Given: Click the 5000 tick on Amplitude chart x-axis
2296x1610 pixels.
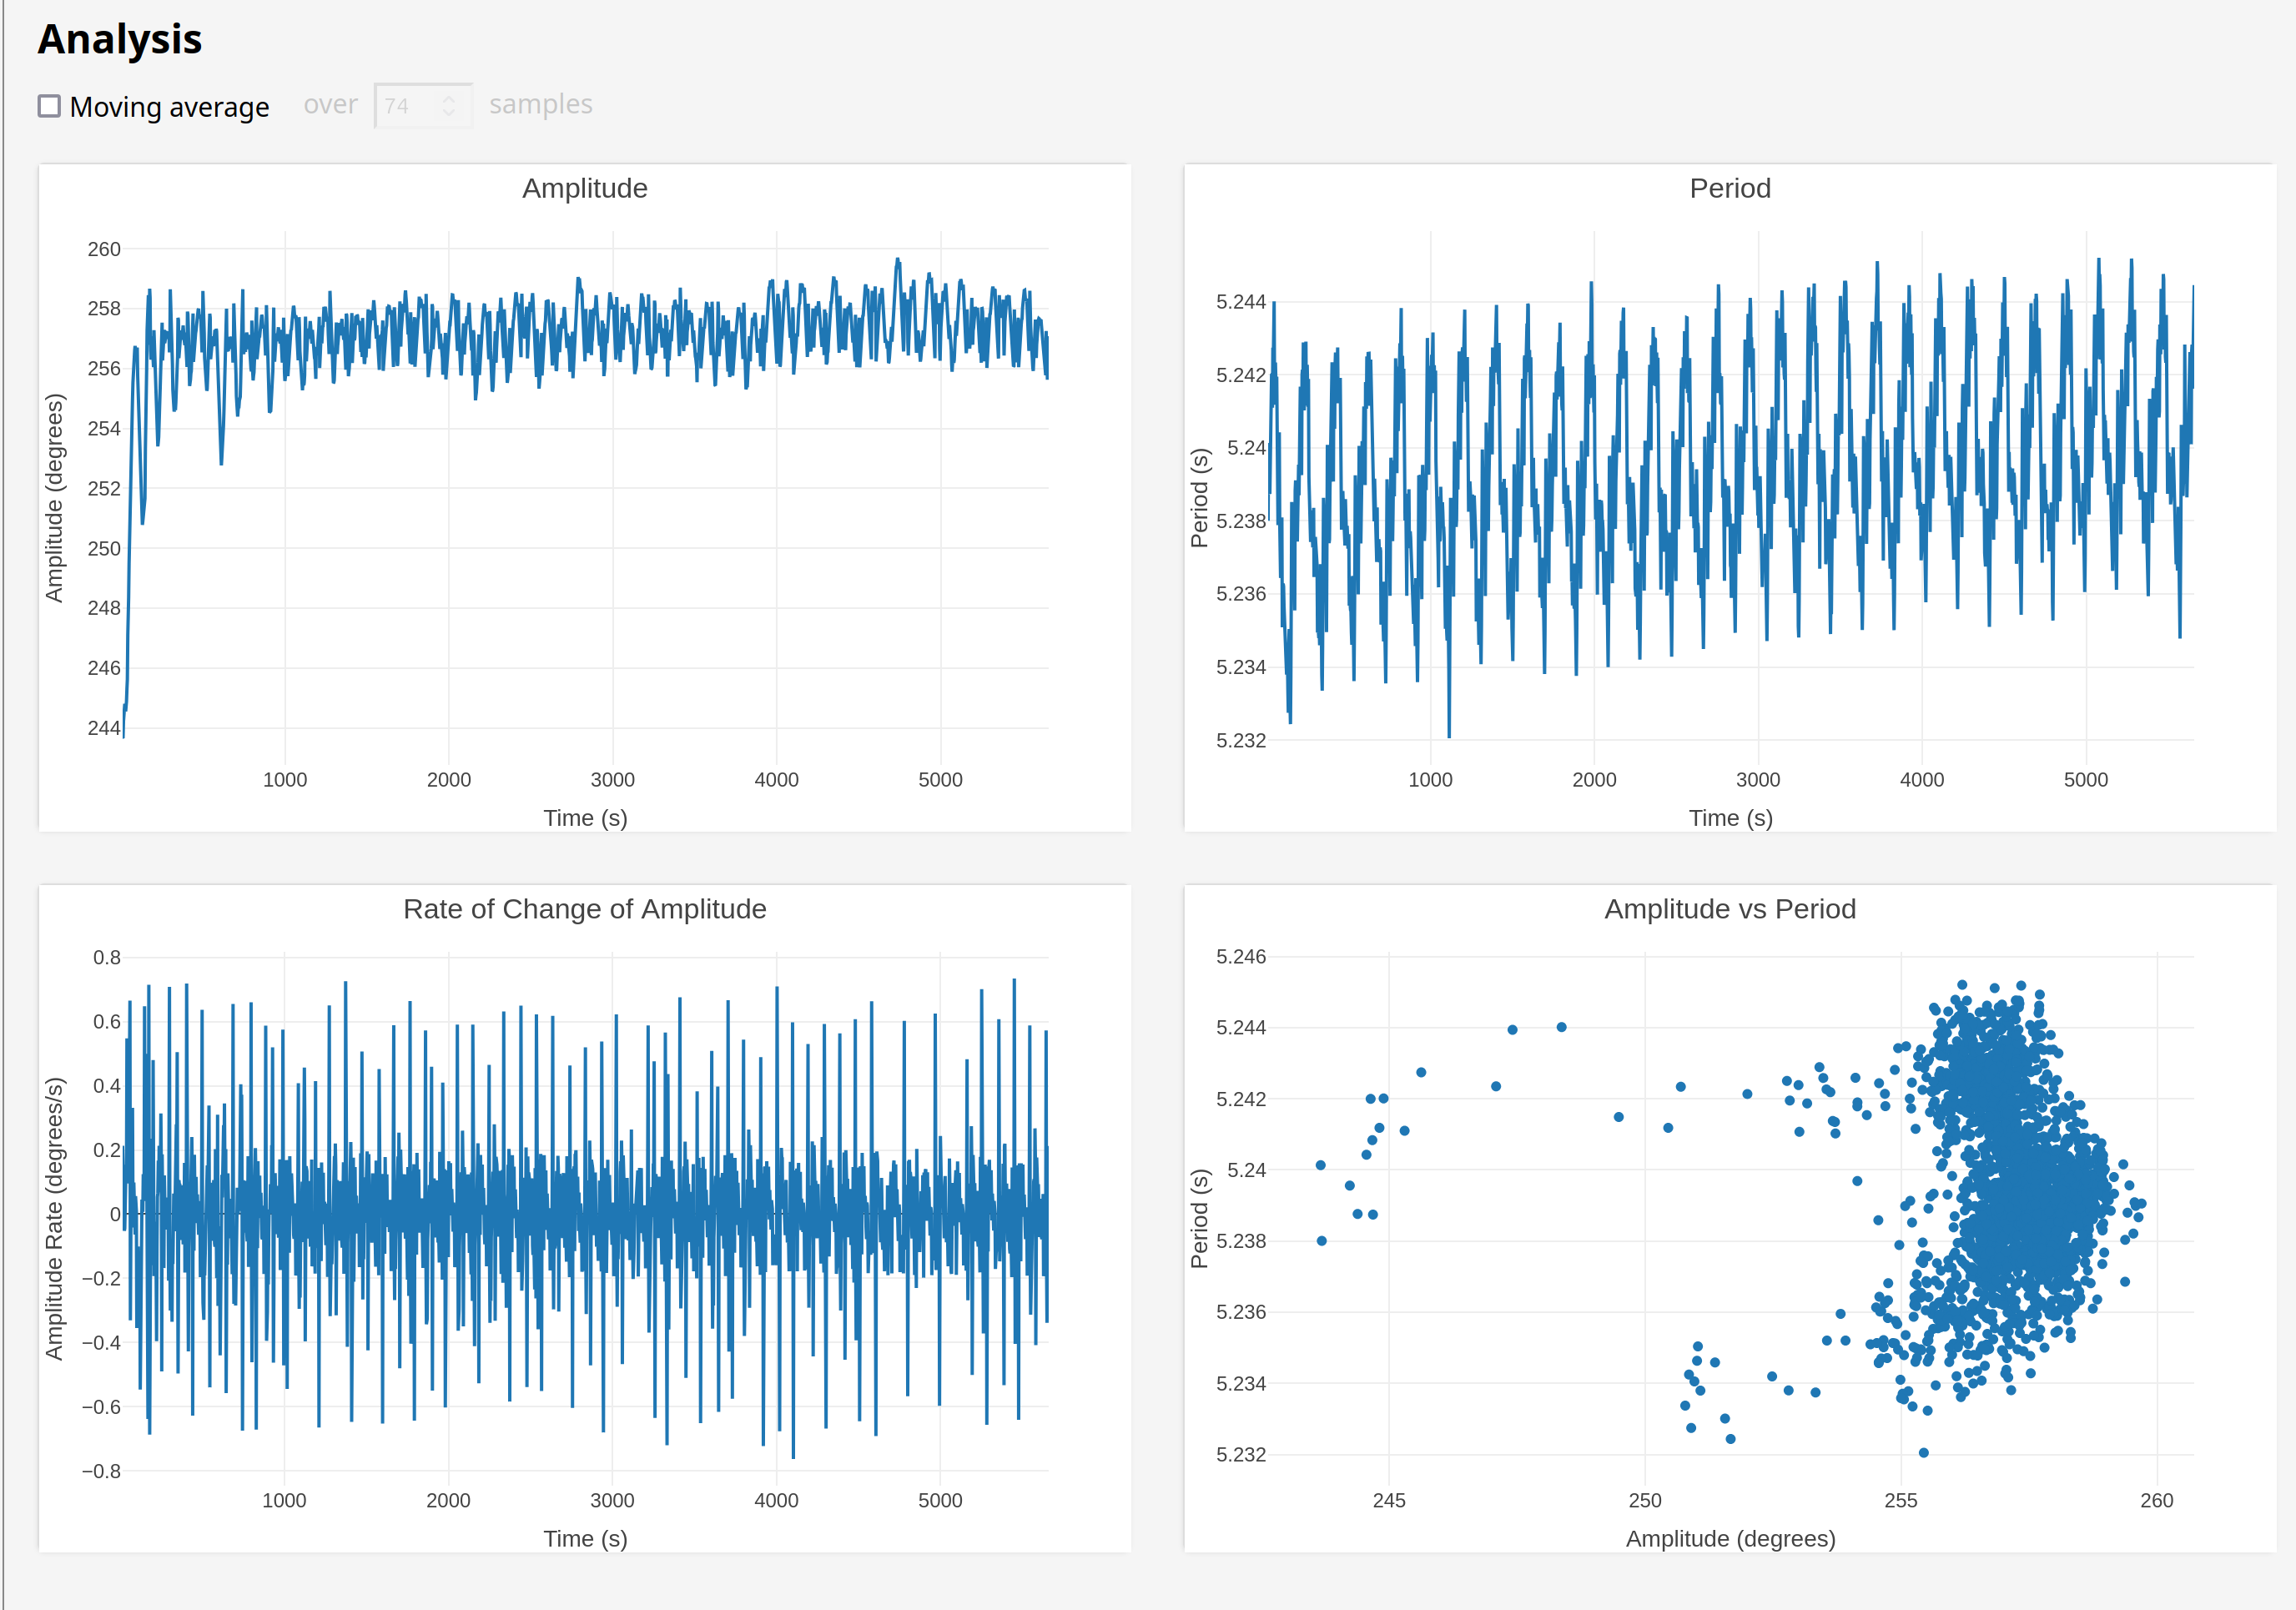Looking at the screenshot, I should (940, 780).
